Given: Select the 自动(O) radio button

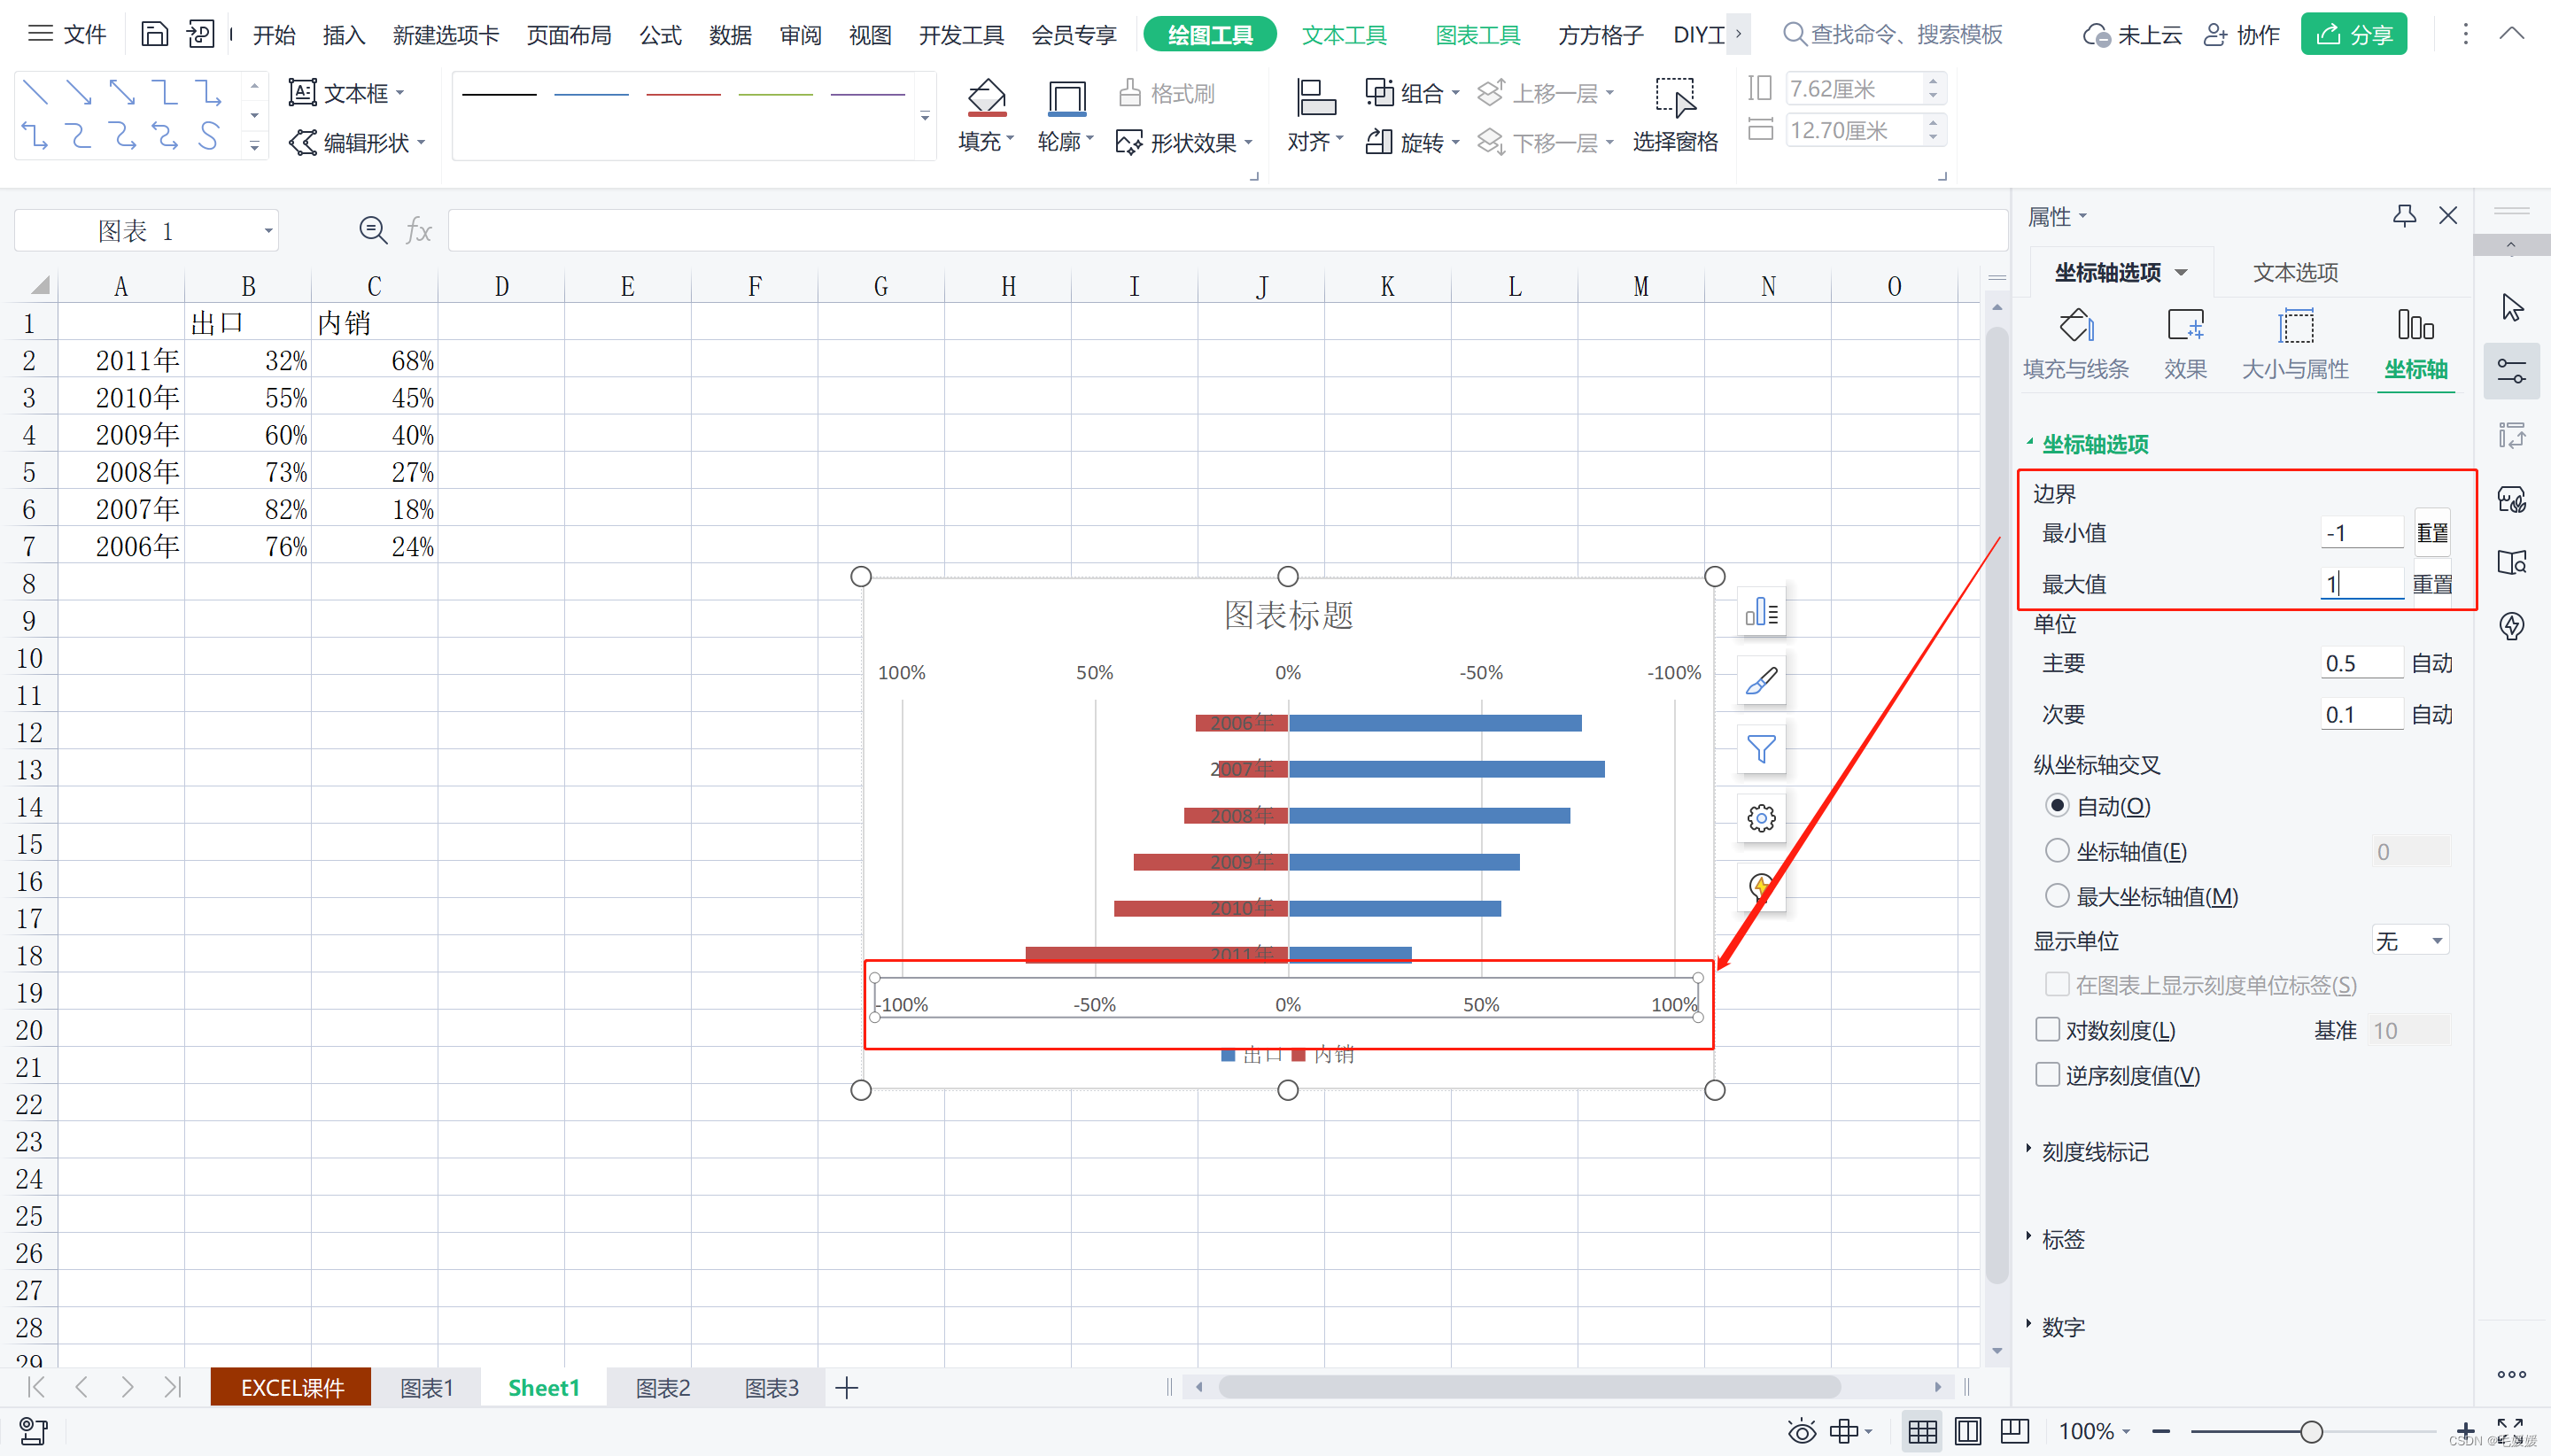Looking at the screenshot, I should coord(2057,805).
